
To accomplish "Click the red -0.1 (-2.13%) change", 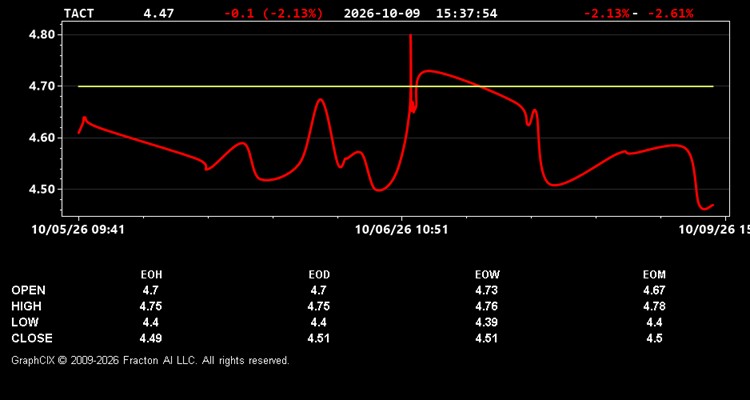I will coord(274,13).
